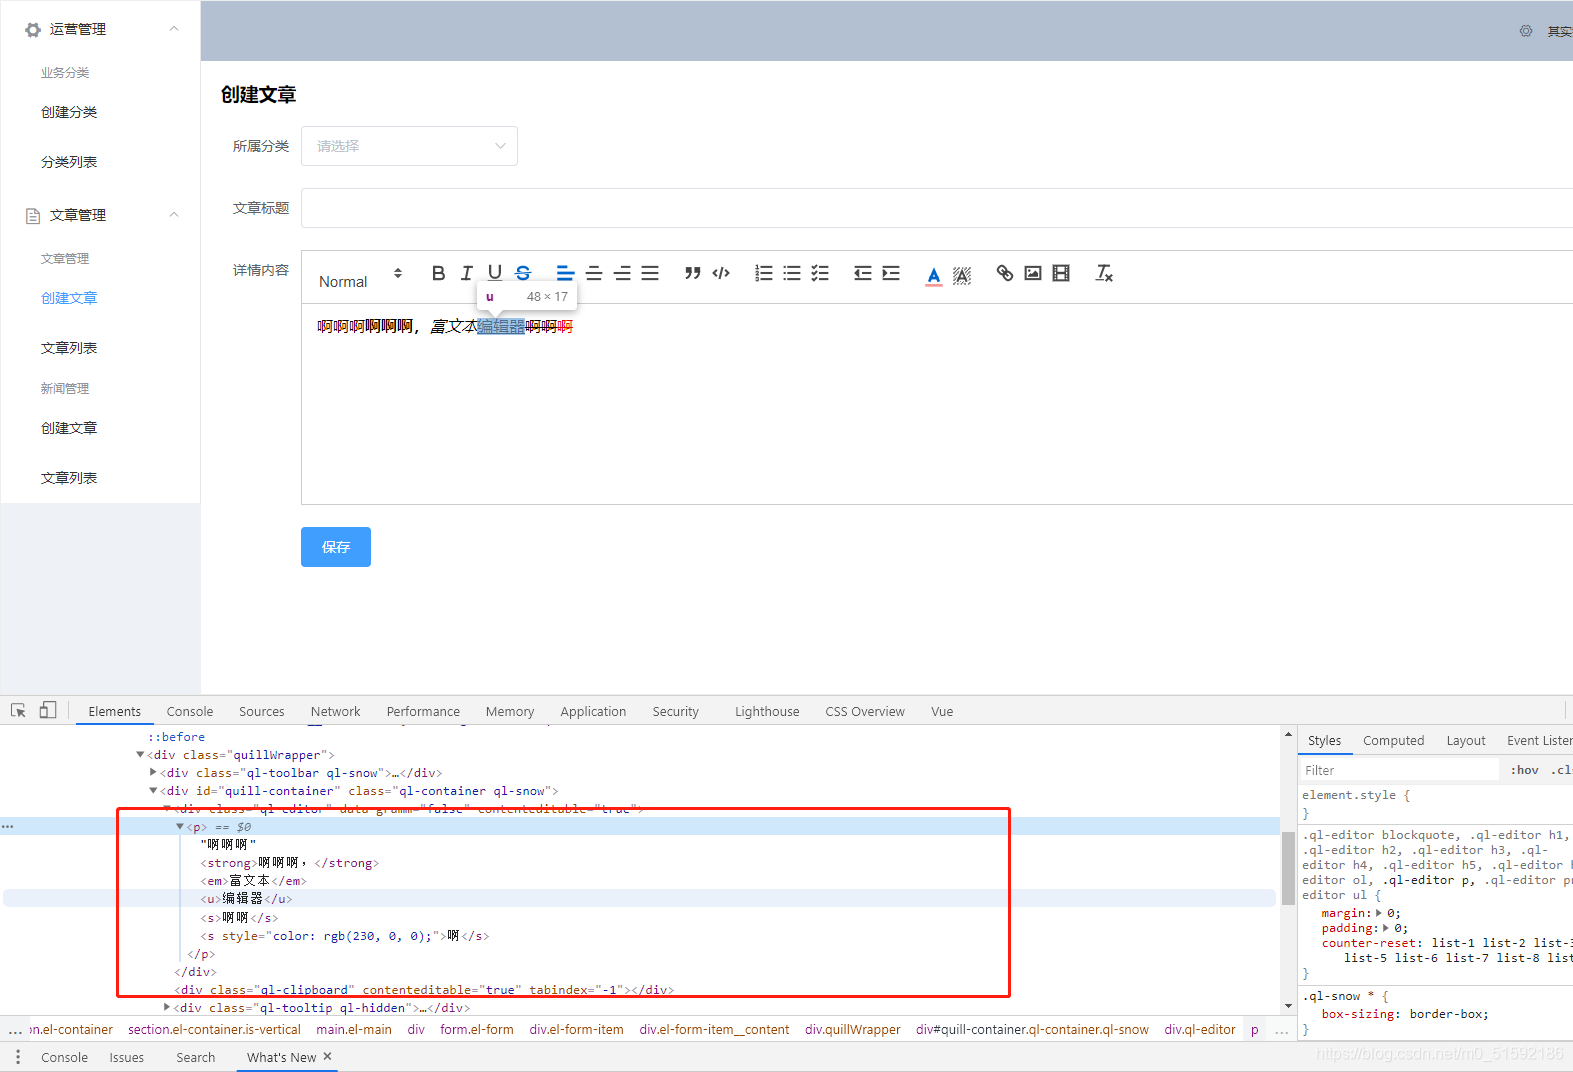The width and height of the screenshot is (1573, 1072).
Task: Collapse the 文章管理 sidebar submenu
Action: (x=174, y=215)
